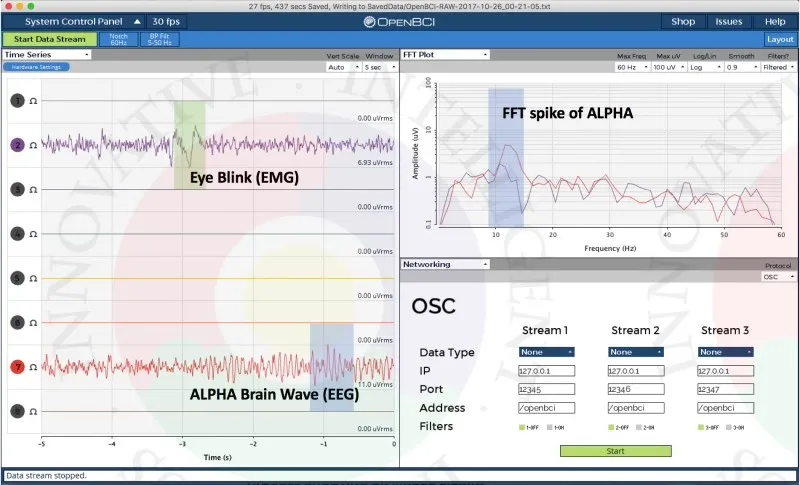
Task: Click the Hardware Settings button
Action: click(36, 67)
